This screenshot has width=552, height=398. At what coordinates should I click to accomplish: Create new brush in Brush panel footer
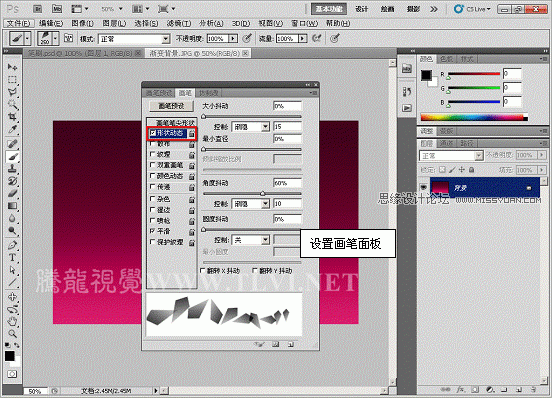(x=291, y=345)
